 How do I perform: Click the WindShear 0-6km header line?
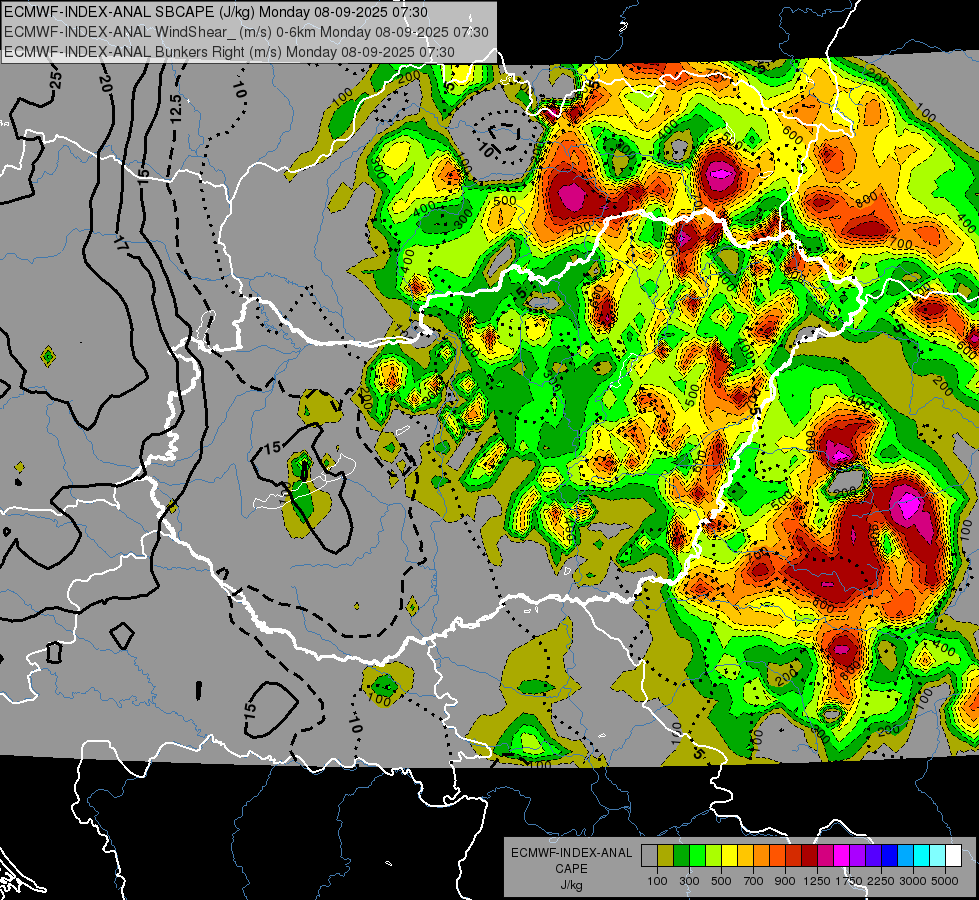tap(246, 32)
